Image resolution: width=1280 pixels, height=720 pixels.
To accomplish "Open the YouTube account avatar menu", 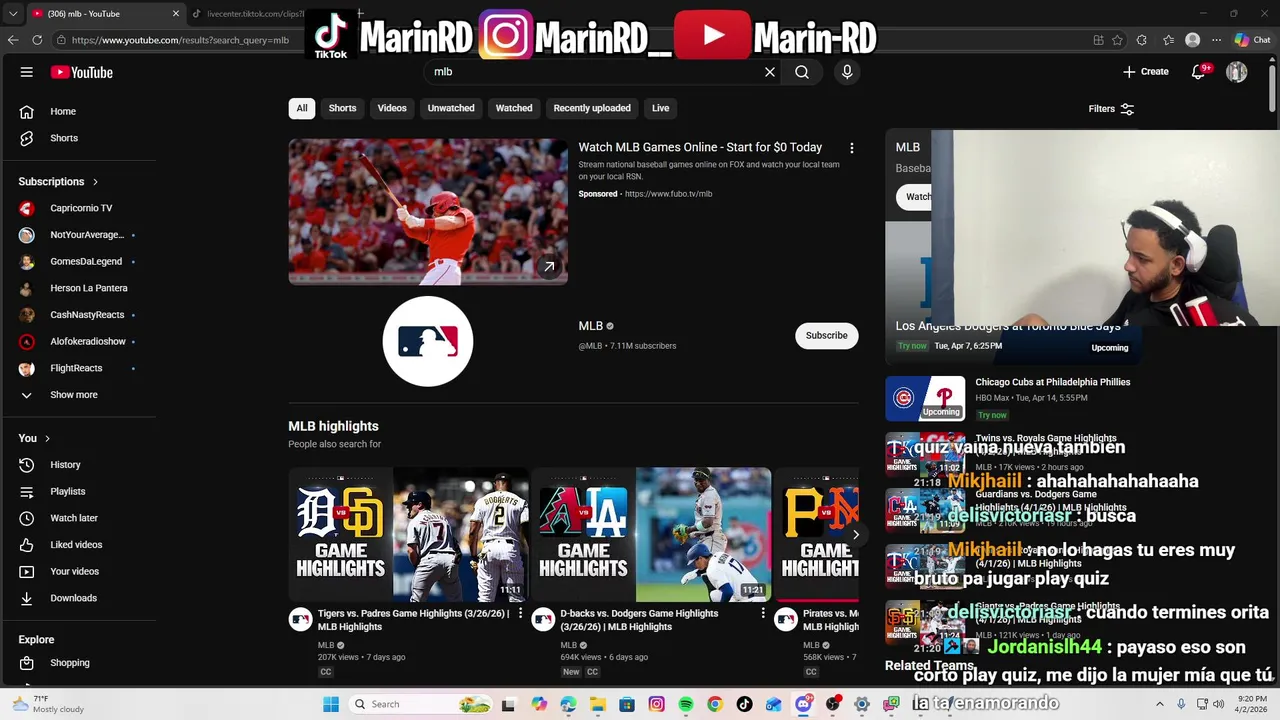I will point(1237,72).
